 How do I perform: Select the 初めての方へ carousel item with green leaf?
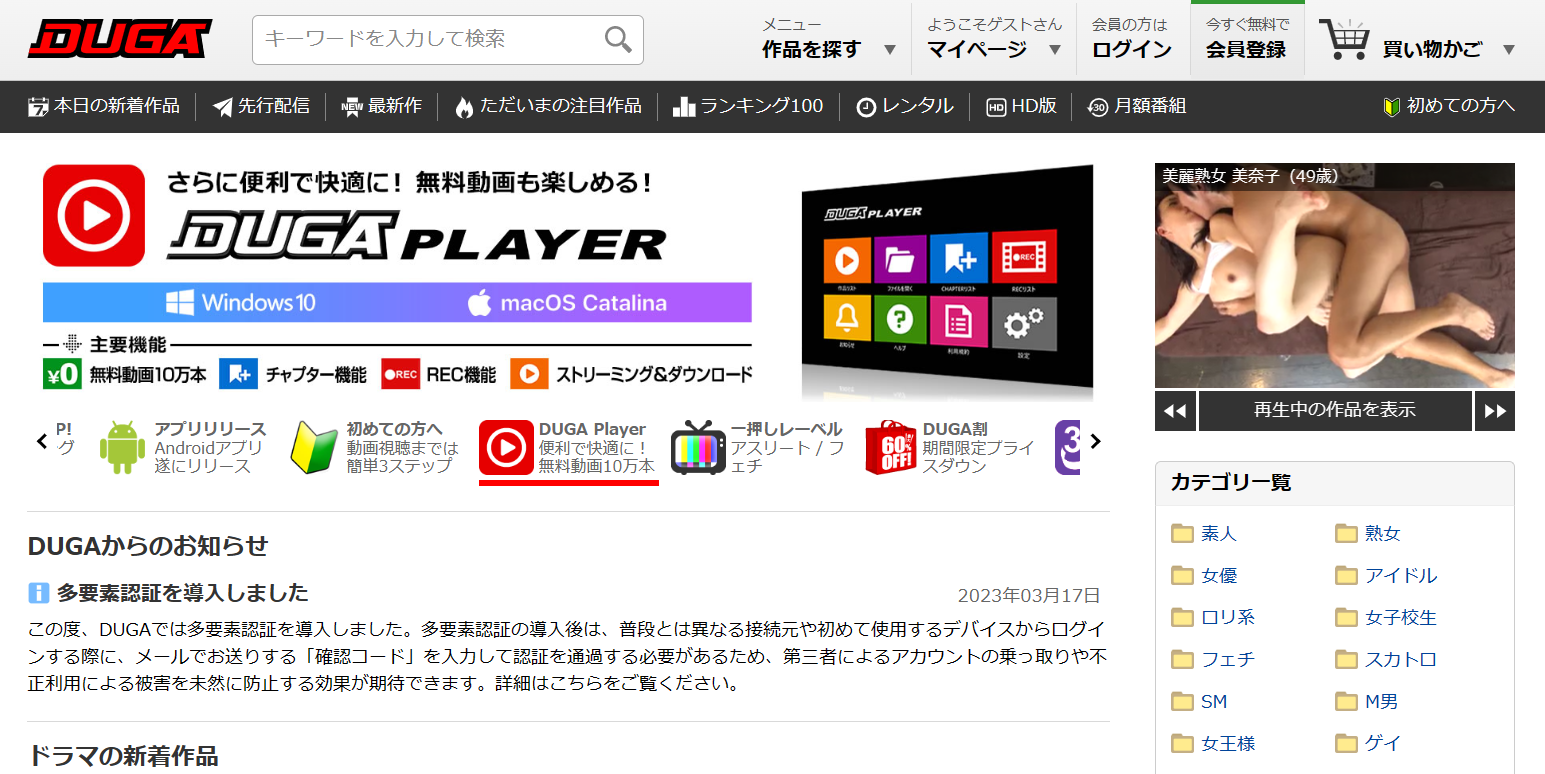(x=376, y=447)
